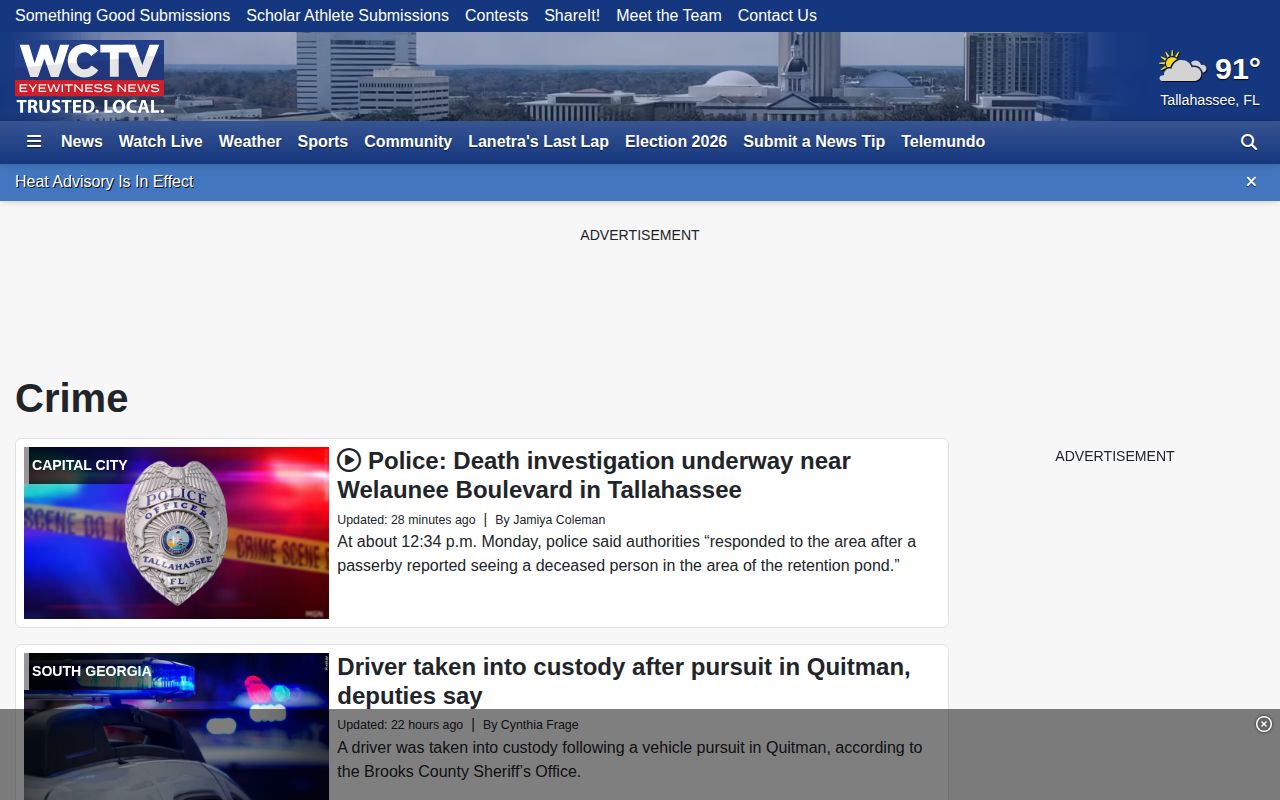1280x800 pixels.
Task: Go to Election 2026 coverage
Action: 676,142
